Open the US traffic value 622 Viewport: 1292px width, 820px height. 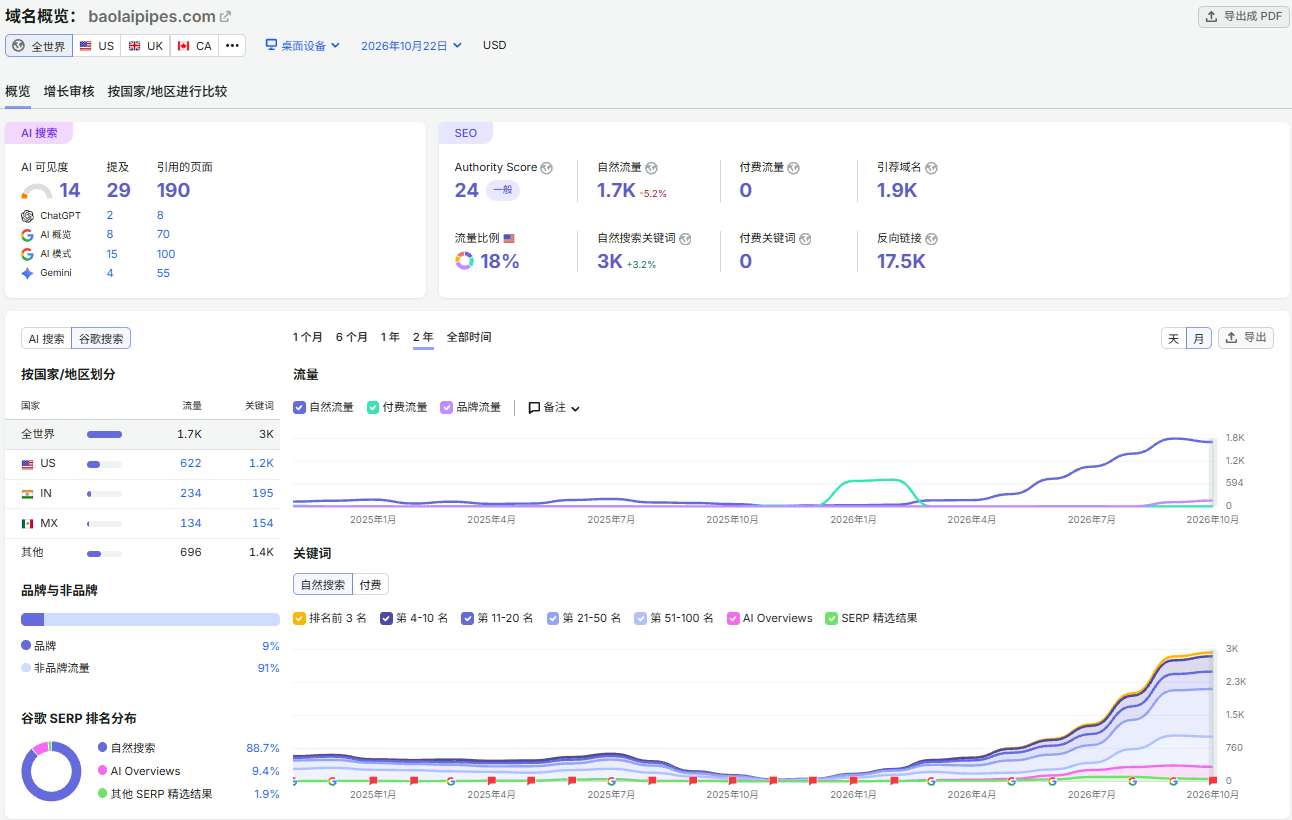(191, 464)
